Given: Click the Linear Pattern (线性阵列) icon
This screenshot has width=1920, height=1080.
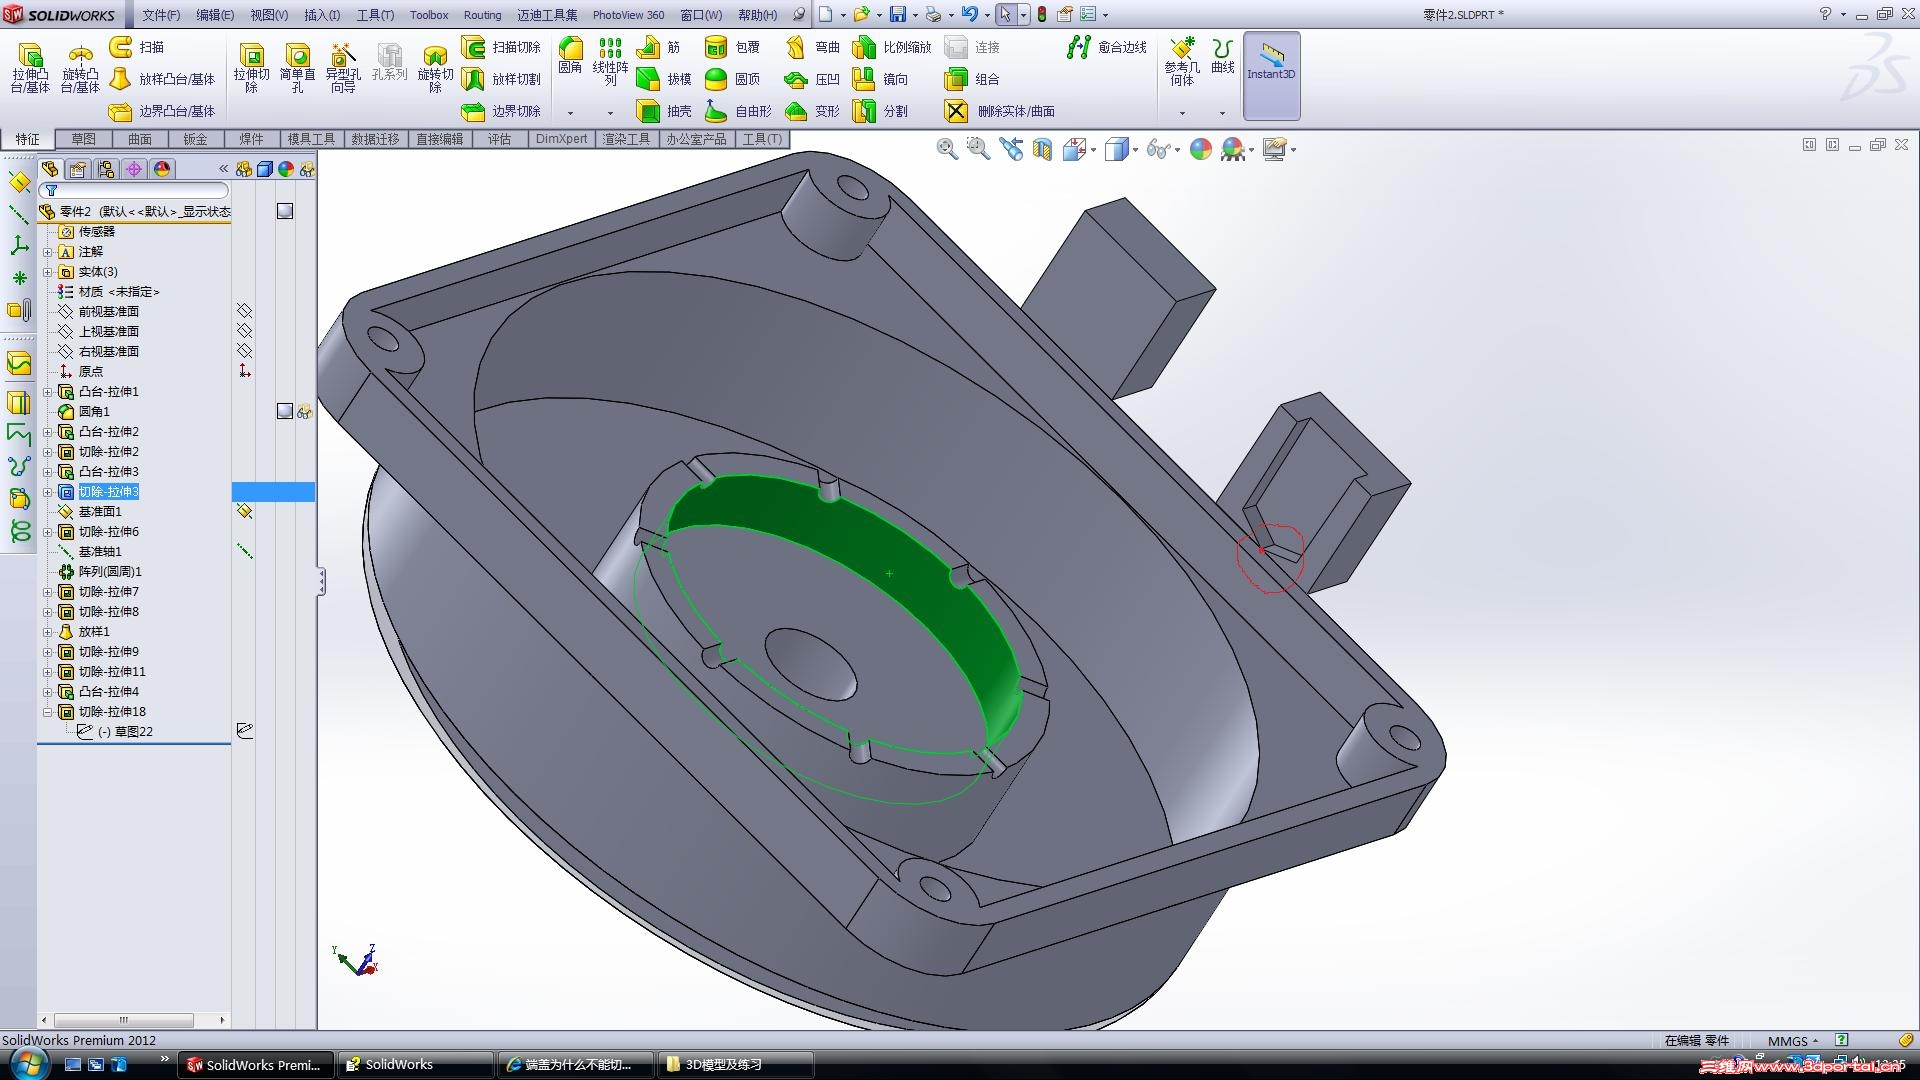Looking at the screenshot, I should click(x=609, y=50).
